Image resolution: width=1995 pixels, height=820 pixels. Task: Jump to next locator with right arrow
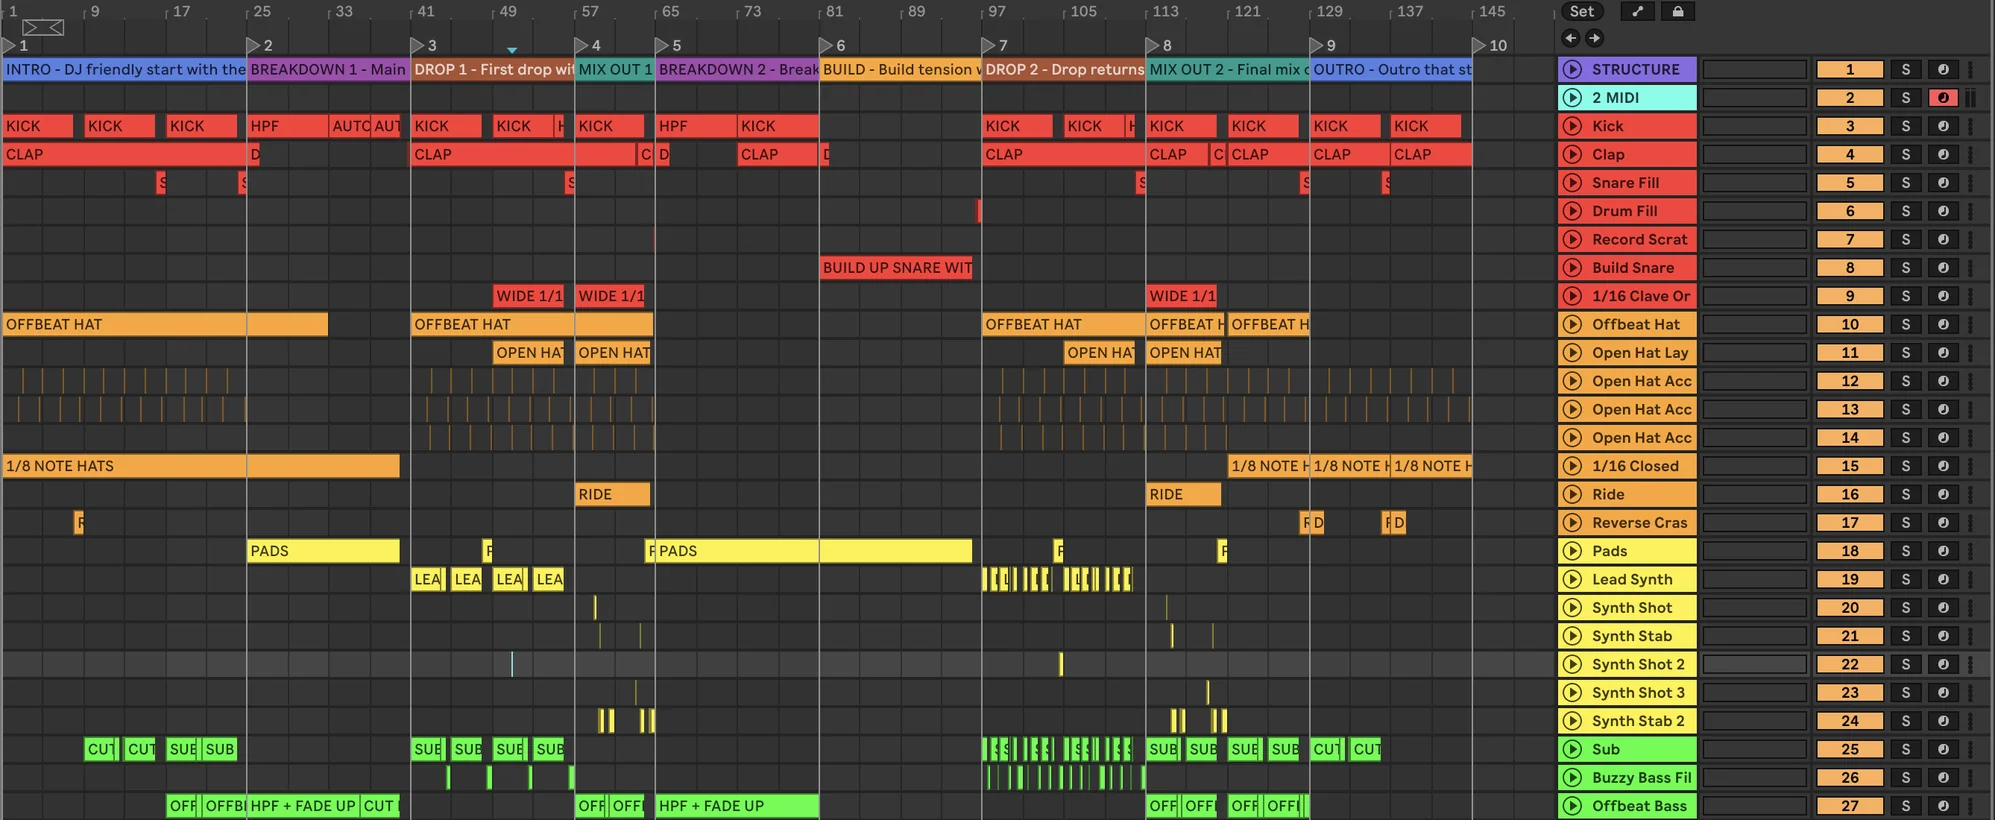pos(1594,38)
